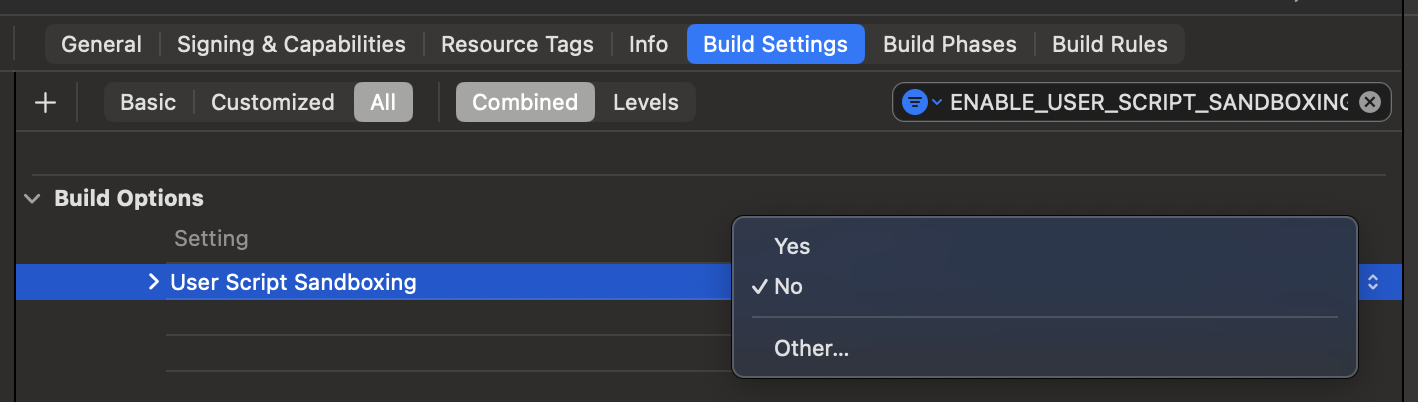Switch the view to Levels
The width and height of the screenshot is (1418, 402).
pyautogui.click(x=645, y=102)
